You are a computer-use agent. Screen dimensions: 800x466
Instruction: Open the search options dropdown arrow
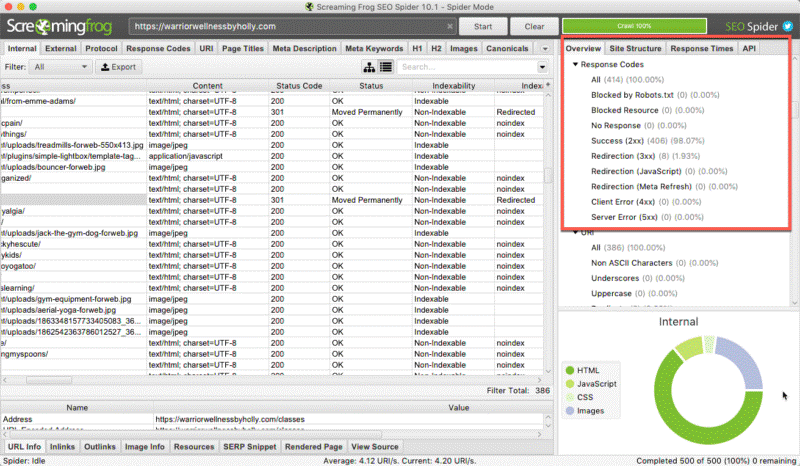542,67
